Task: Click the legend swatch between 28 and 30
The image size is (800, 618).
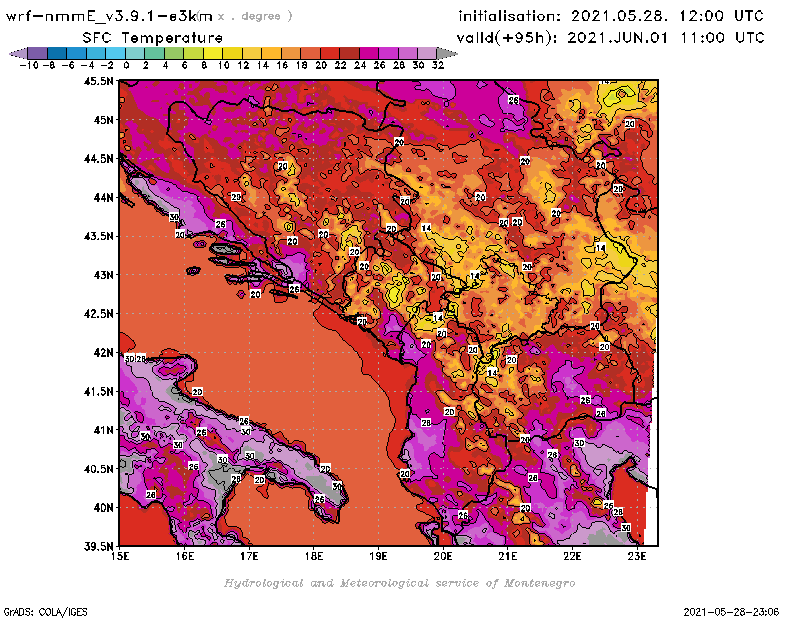Action: (408, 53)
